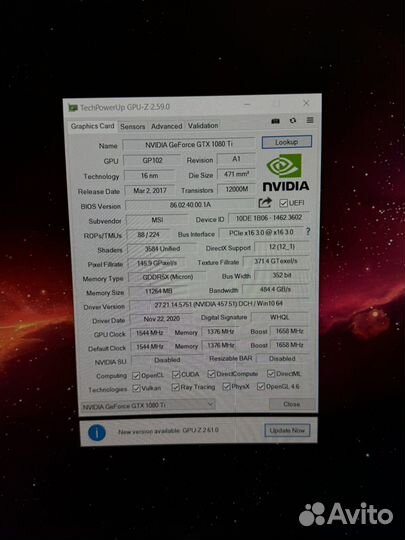Click the DirectX Support value 12 (12_1)
The height and width of the screenshot is (540, 405).
coord(282,247)
